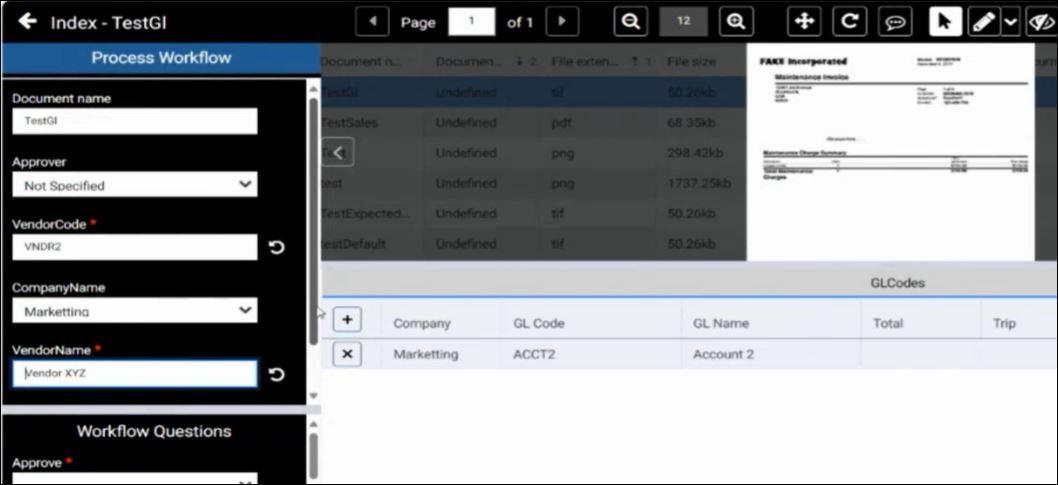Sort by the GL Code column header
This screenshot has height=485, width=1058.
click(x=539, y=323)
